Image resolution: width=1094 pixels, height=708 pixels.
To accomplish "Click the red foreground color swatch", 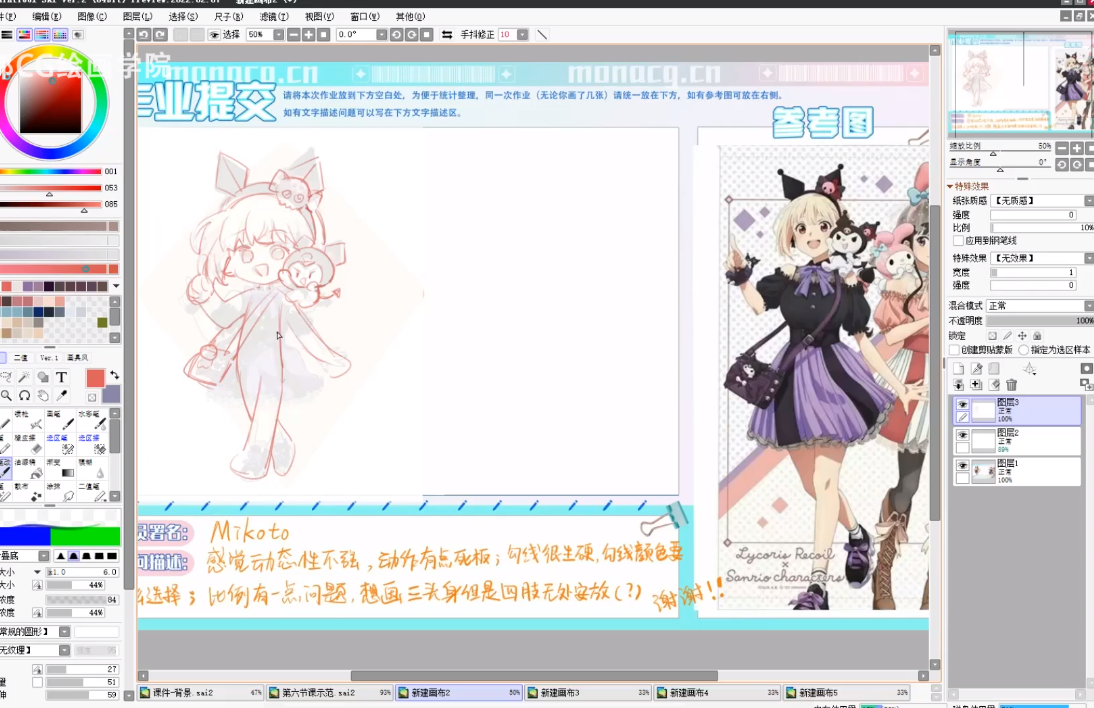I will 96,378.
